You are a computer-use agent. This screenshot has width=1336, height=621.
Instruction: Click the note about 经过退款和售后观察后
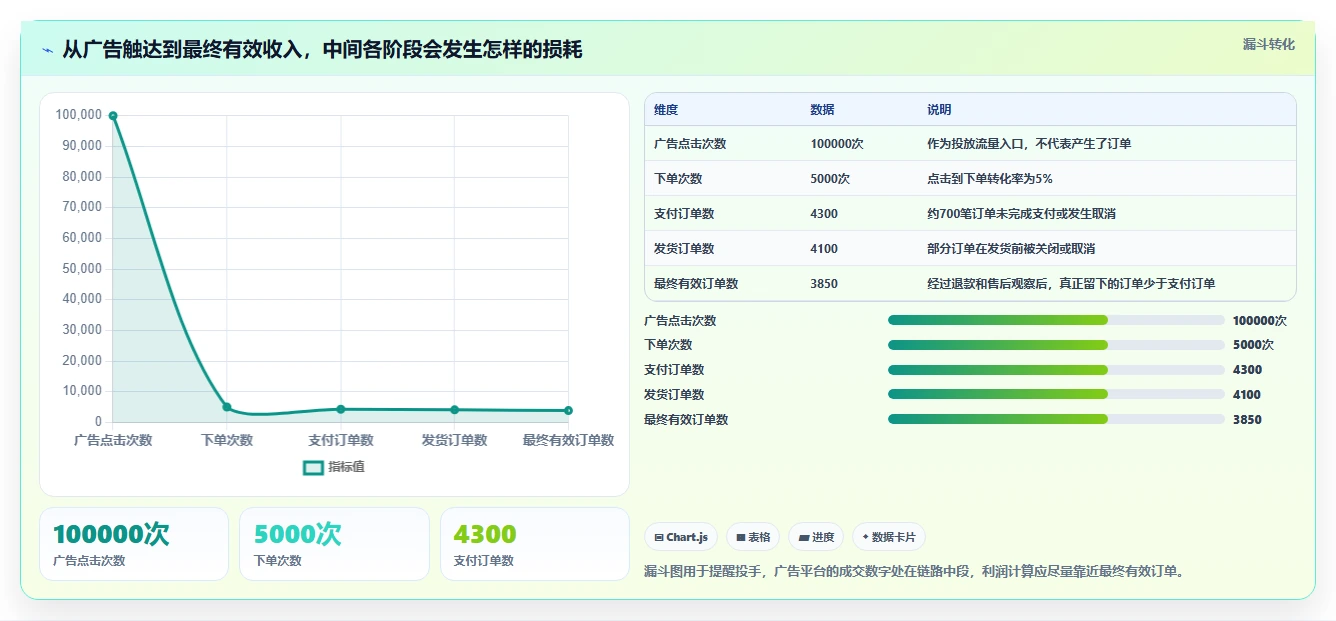(x=1071, y=284)
